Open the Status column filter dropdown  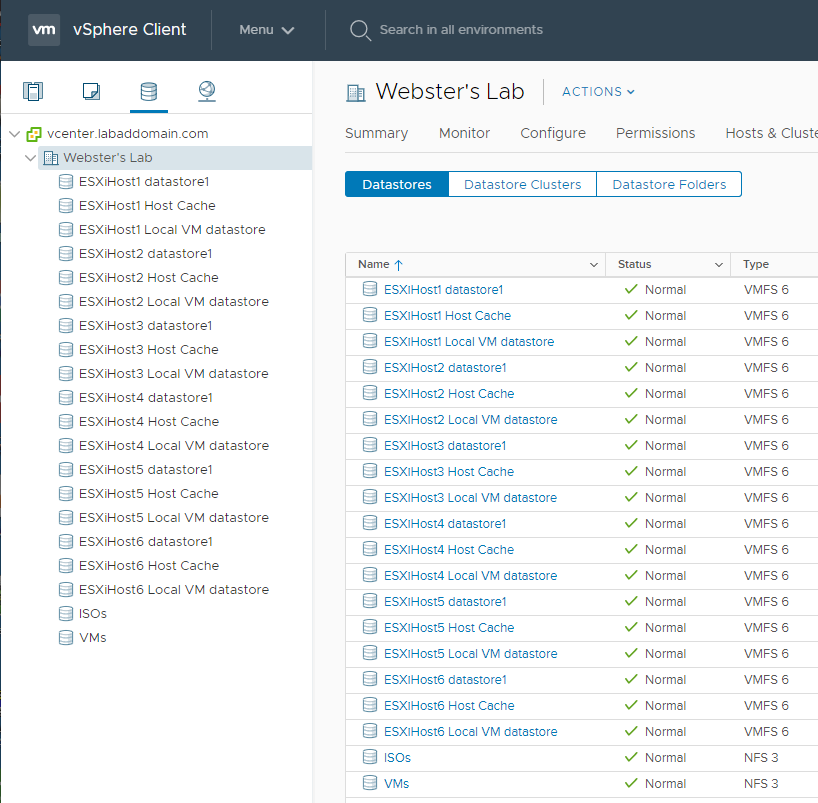[x=718, y=265]
